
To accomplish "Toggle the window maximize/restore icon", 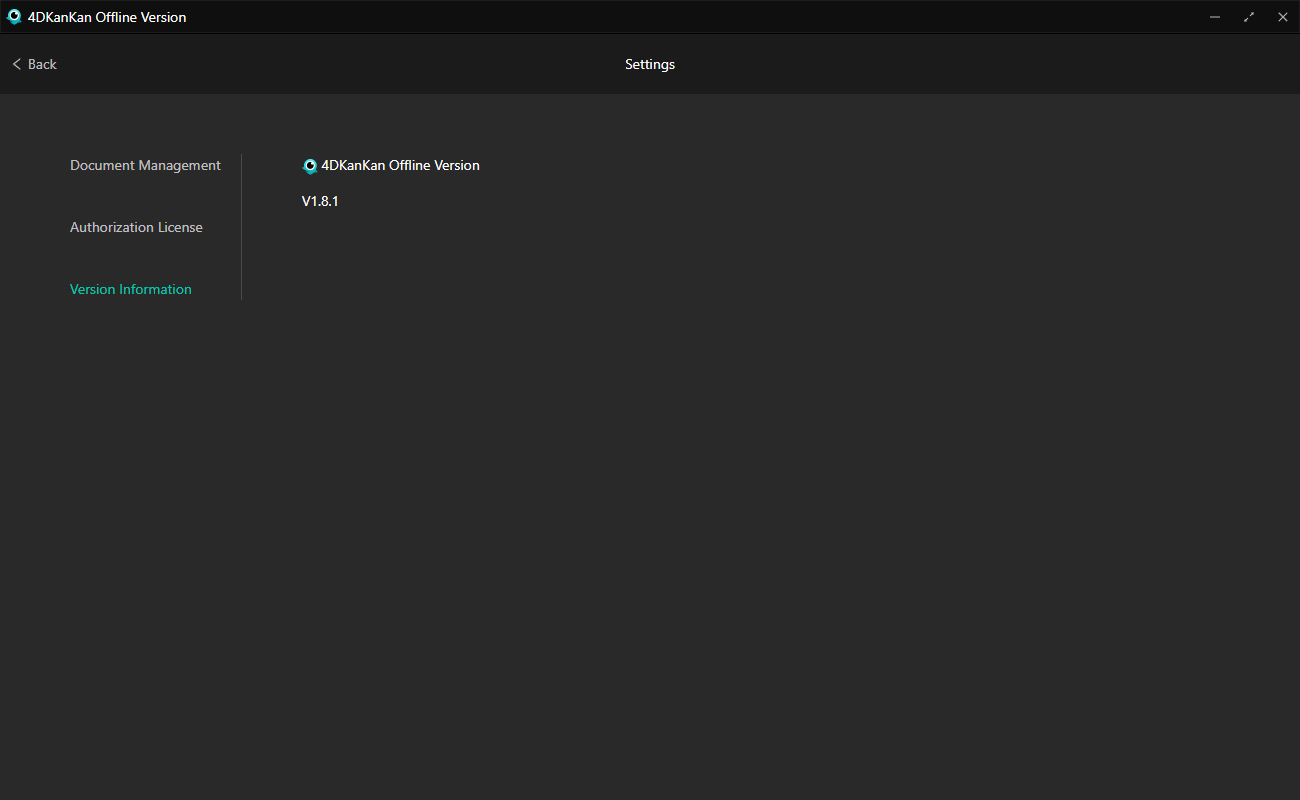I will 1249,17.
